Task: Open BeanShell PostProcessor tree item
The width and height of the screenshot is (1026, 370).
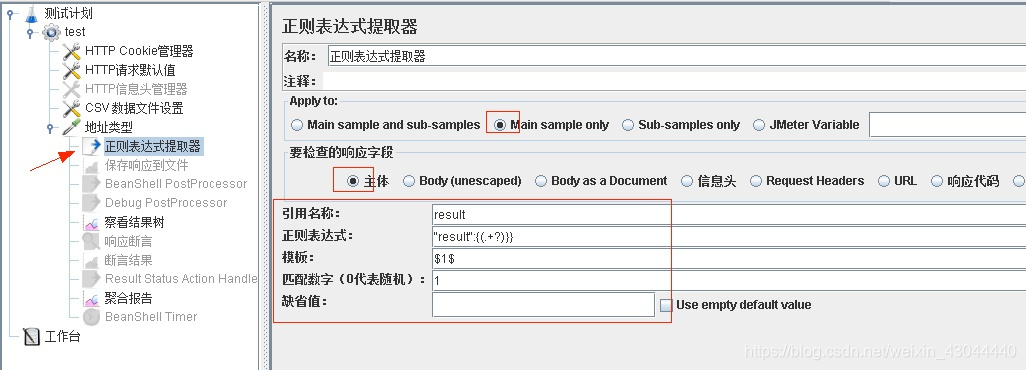Action: tap(176, 185)
